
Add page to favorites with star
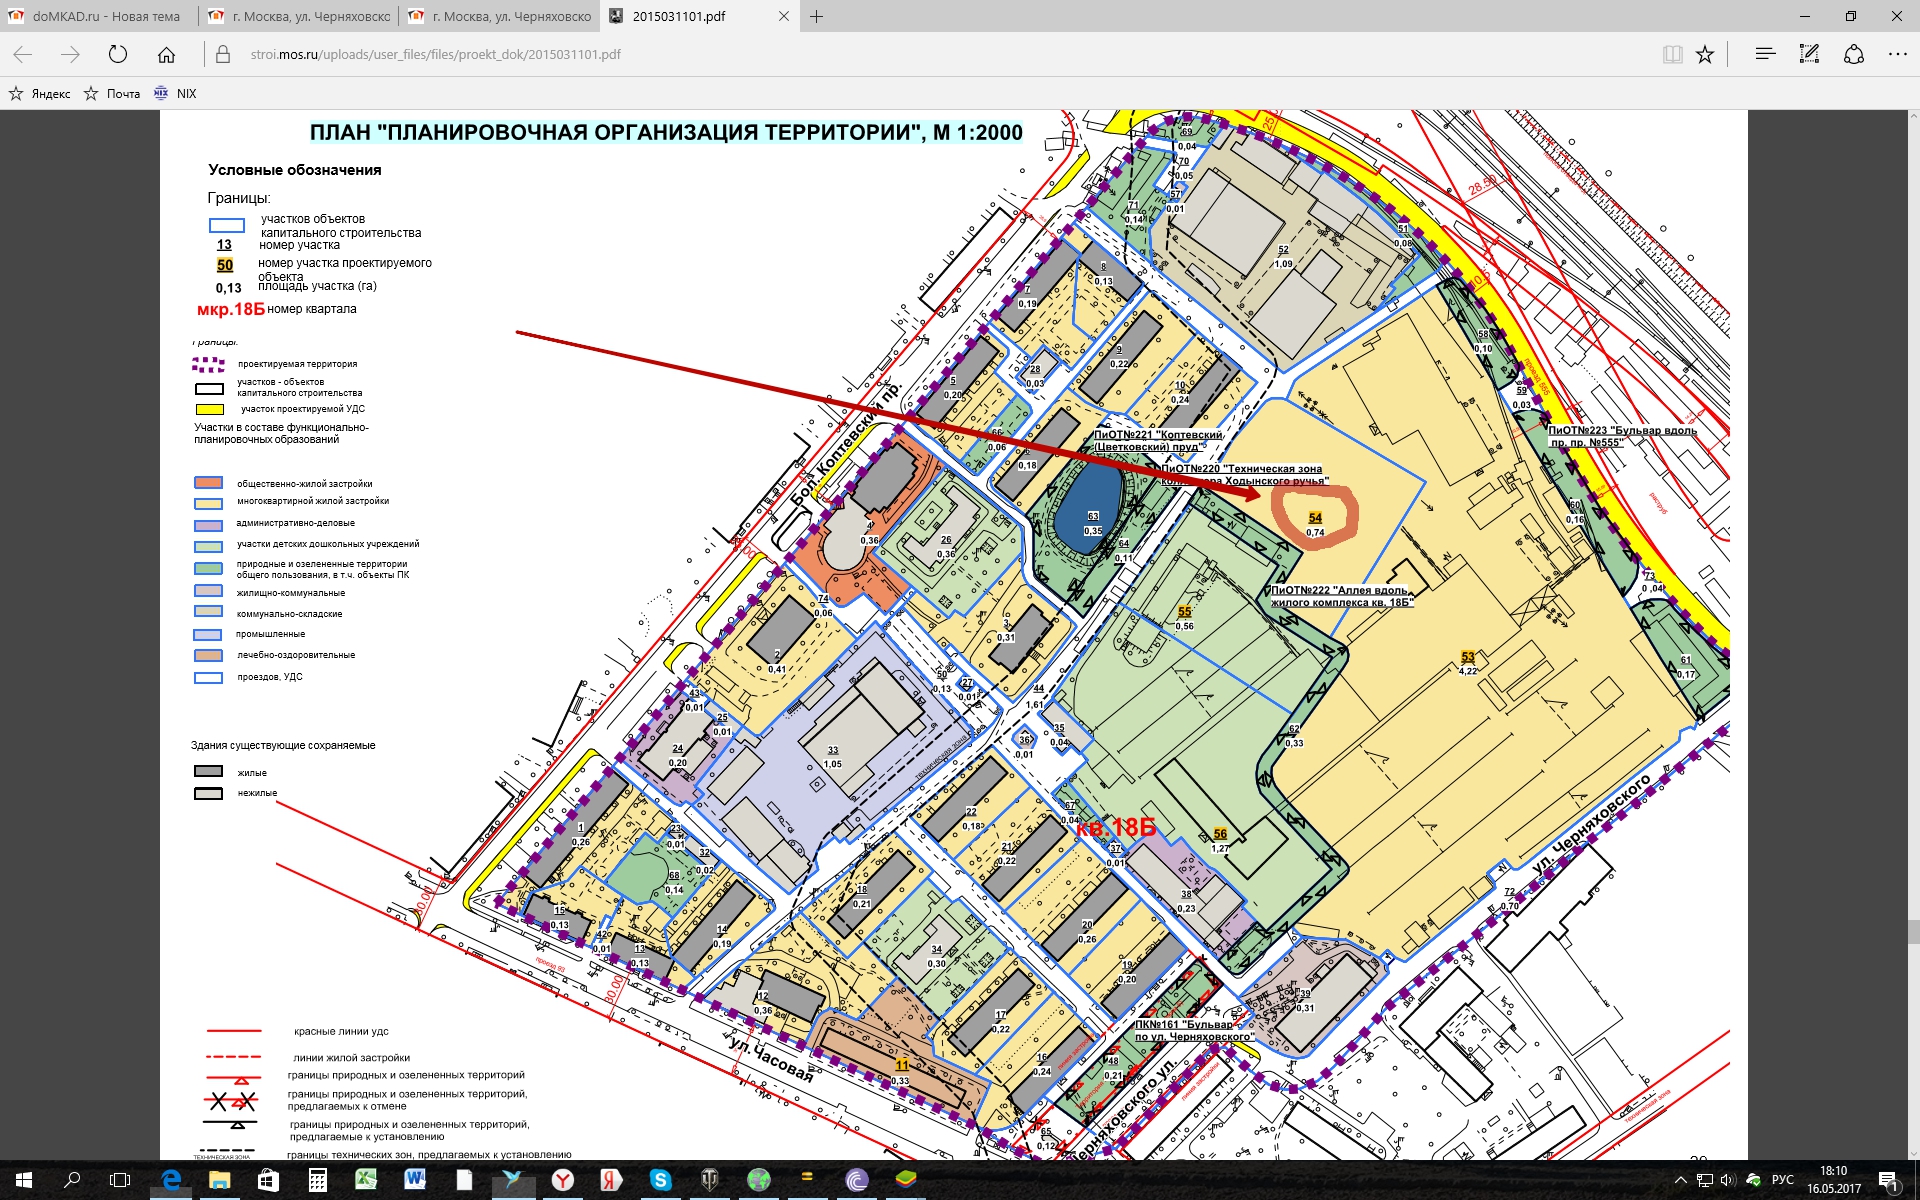(1705, 55)
